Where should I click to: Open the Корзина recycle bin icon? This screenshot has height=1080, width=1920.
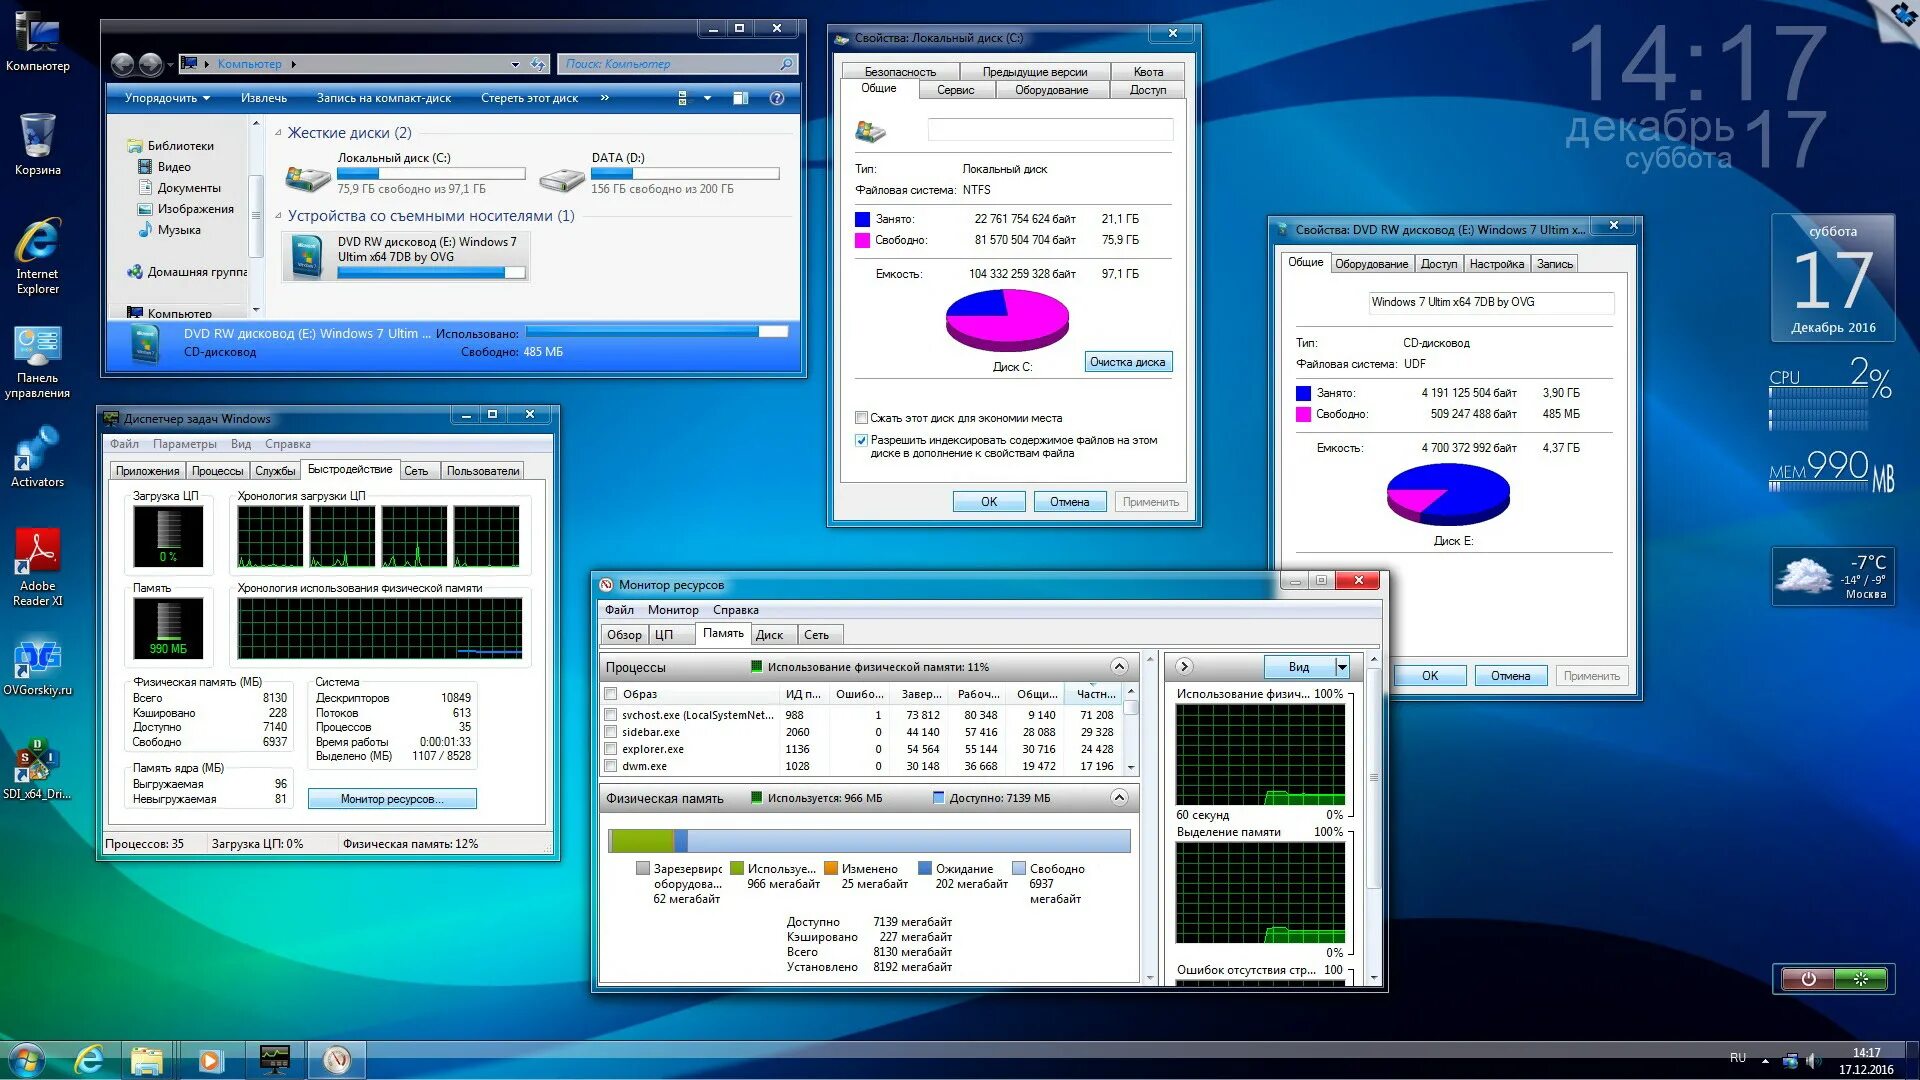(37, 145)
